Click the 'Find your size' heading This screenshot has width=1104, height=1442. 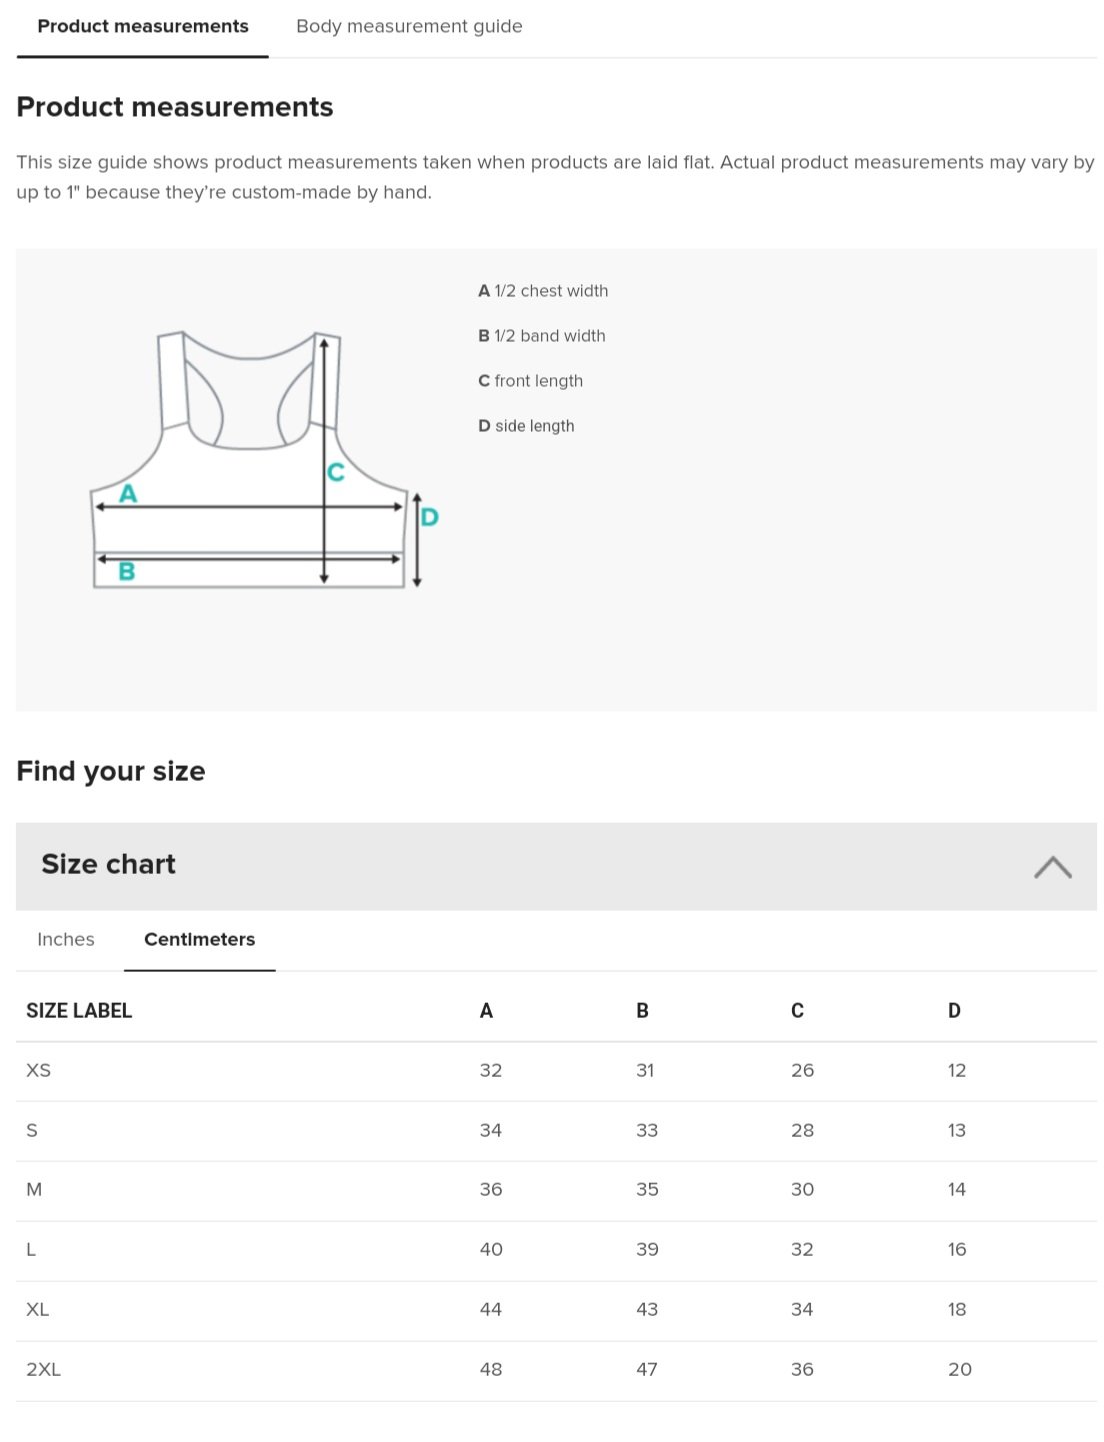pos(111,771)
